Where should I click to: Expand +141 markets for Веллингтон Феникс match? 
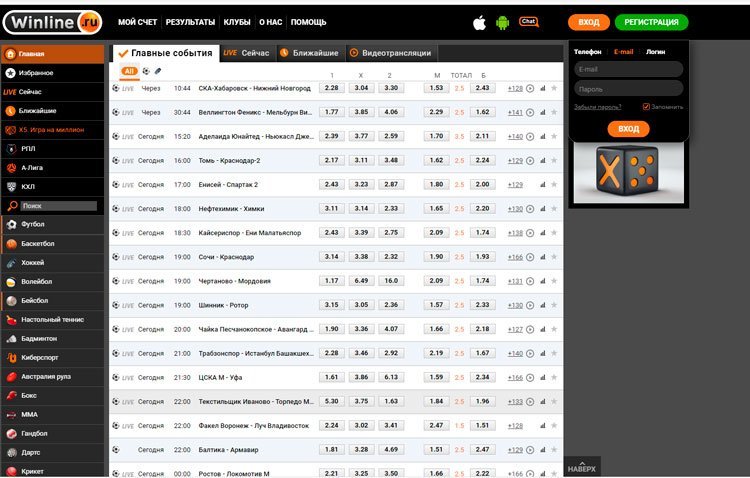point(515,112)
